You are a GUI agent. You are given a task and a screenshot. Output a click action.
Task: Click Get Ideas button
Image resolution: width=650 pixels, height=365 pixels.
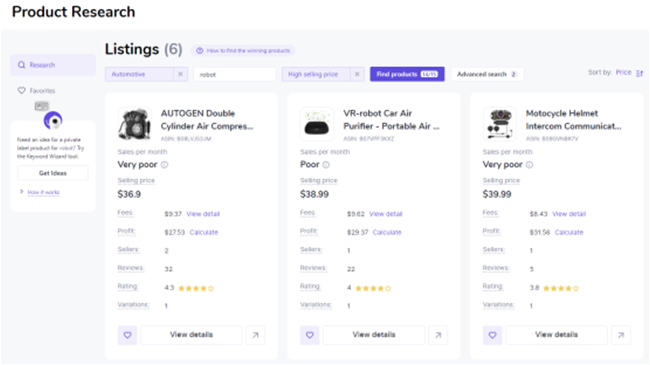click(53, 173)
